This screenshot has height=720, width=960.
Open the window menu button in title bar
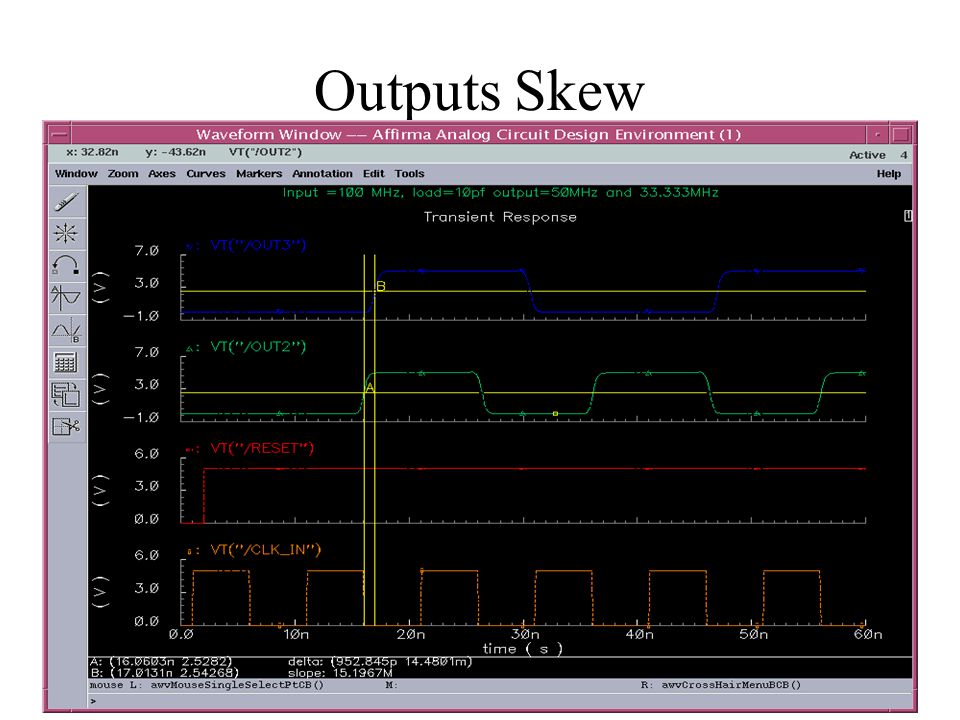[60, 134]
